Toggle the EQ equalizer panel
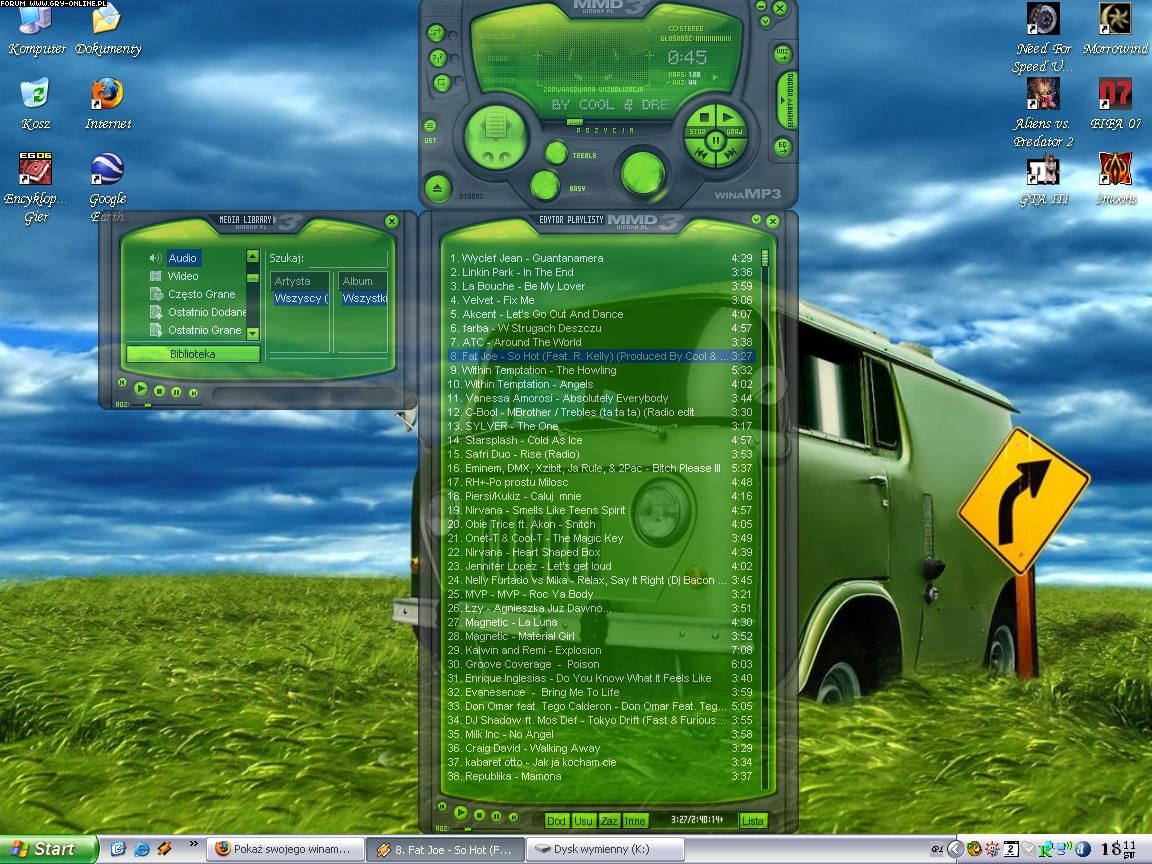This screenshot has width=1152, height=864. pyautogui.click(x=782, y=146)
